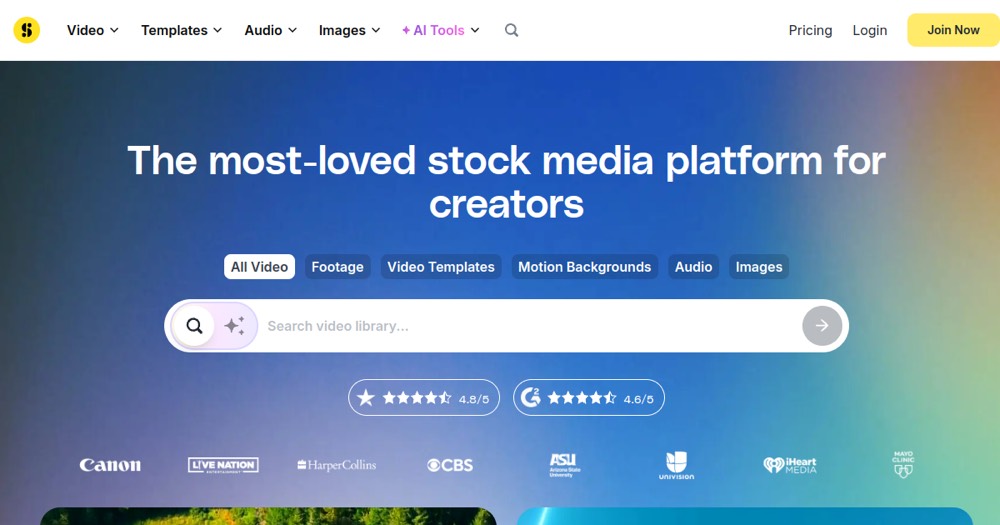Click the 4.8/5 star rating badge
This screenshot has width=1000, height=525.
[x=423, y=398]
